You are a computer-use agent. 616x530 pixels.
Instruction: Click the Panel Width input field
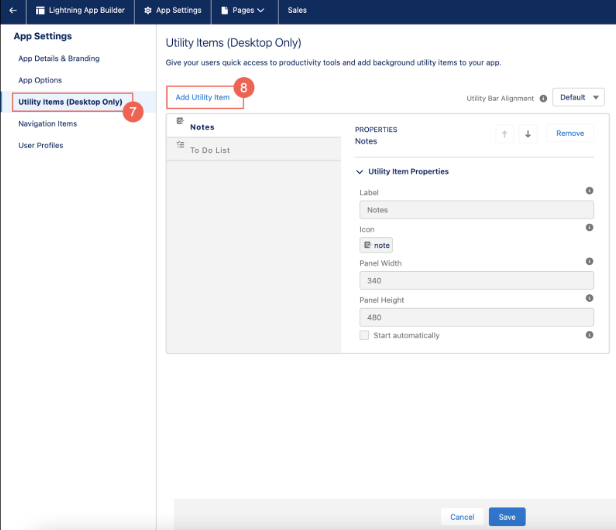coord(477,281)
